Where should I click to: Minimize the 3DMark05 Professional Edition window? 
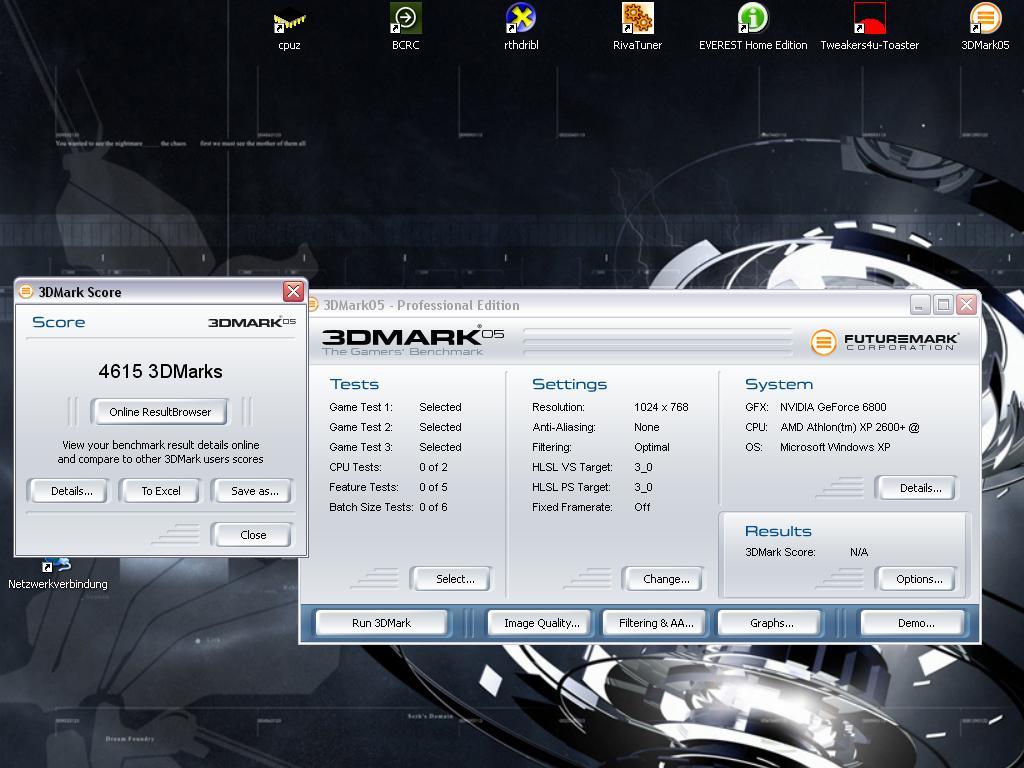[x=920, y=304]
